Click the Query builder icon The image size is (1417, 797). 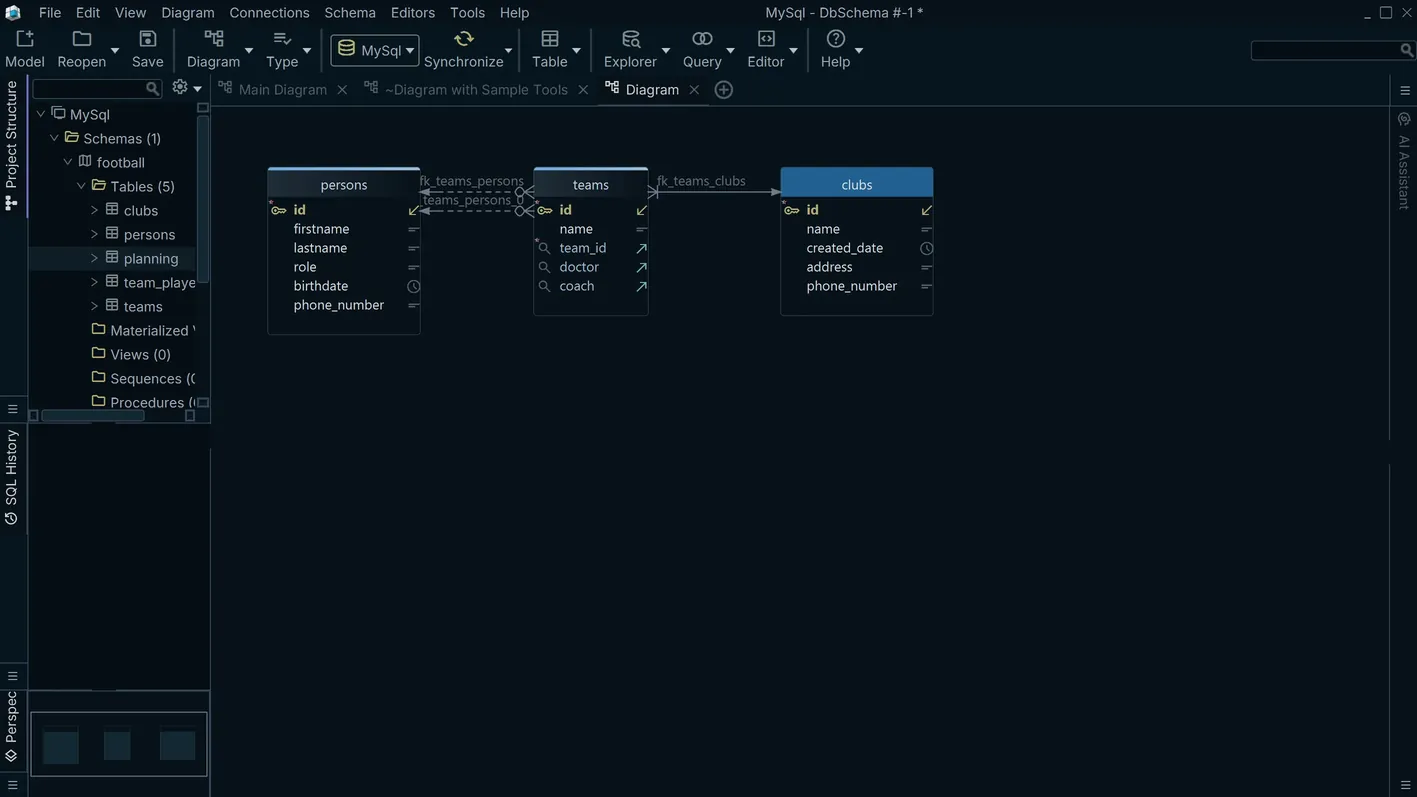click(701, 38)
